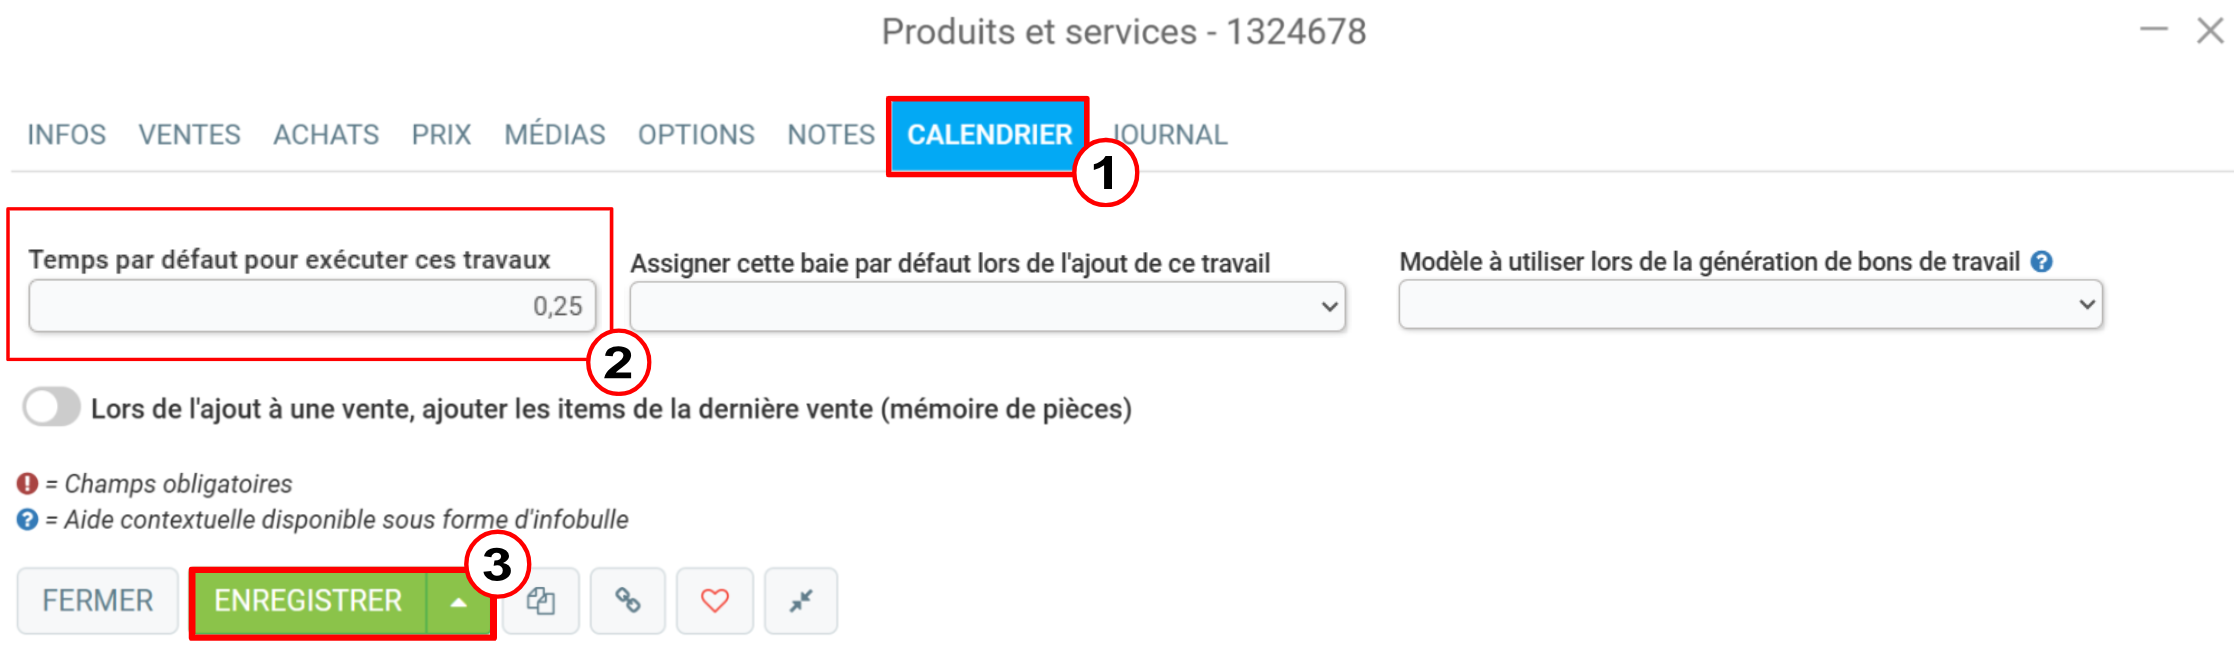Screen dimensions: 2238x646
Task: Click the collapse arrows icon button
Action: coord(801,601)
